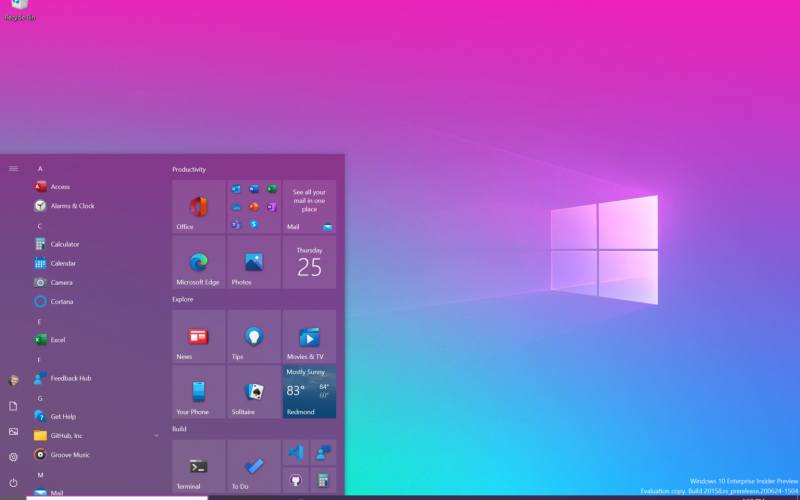The height and width of the screenshot is (500, 800).
Task: Open the Your Phone tile
Action: (x=199, y=392)
